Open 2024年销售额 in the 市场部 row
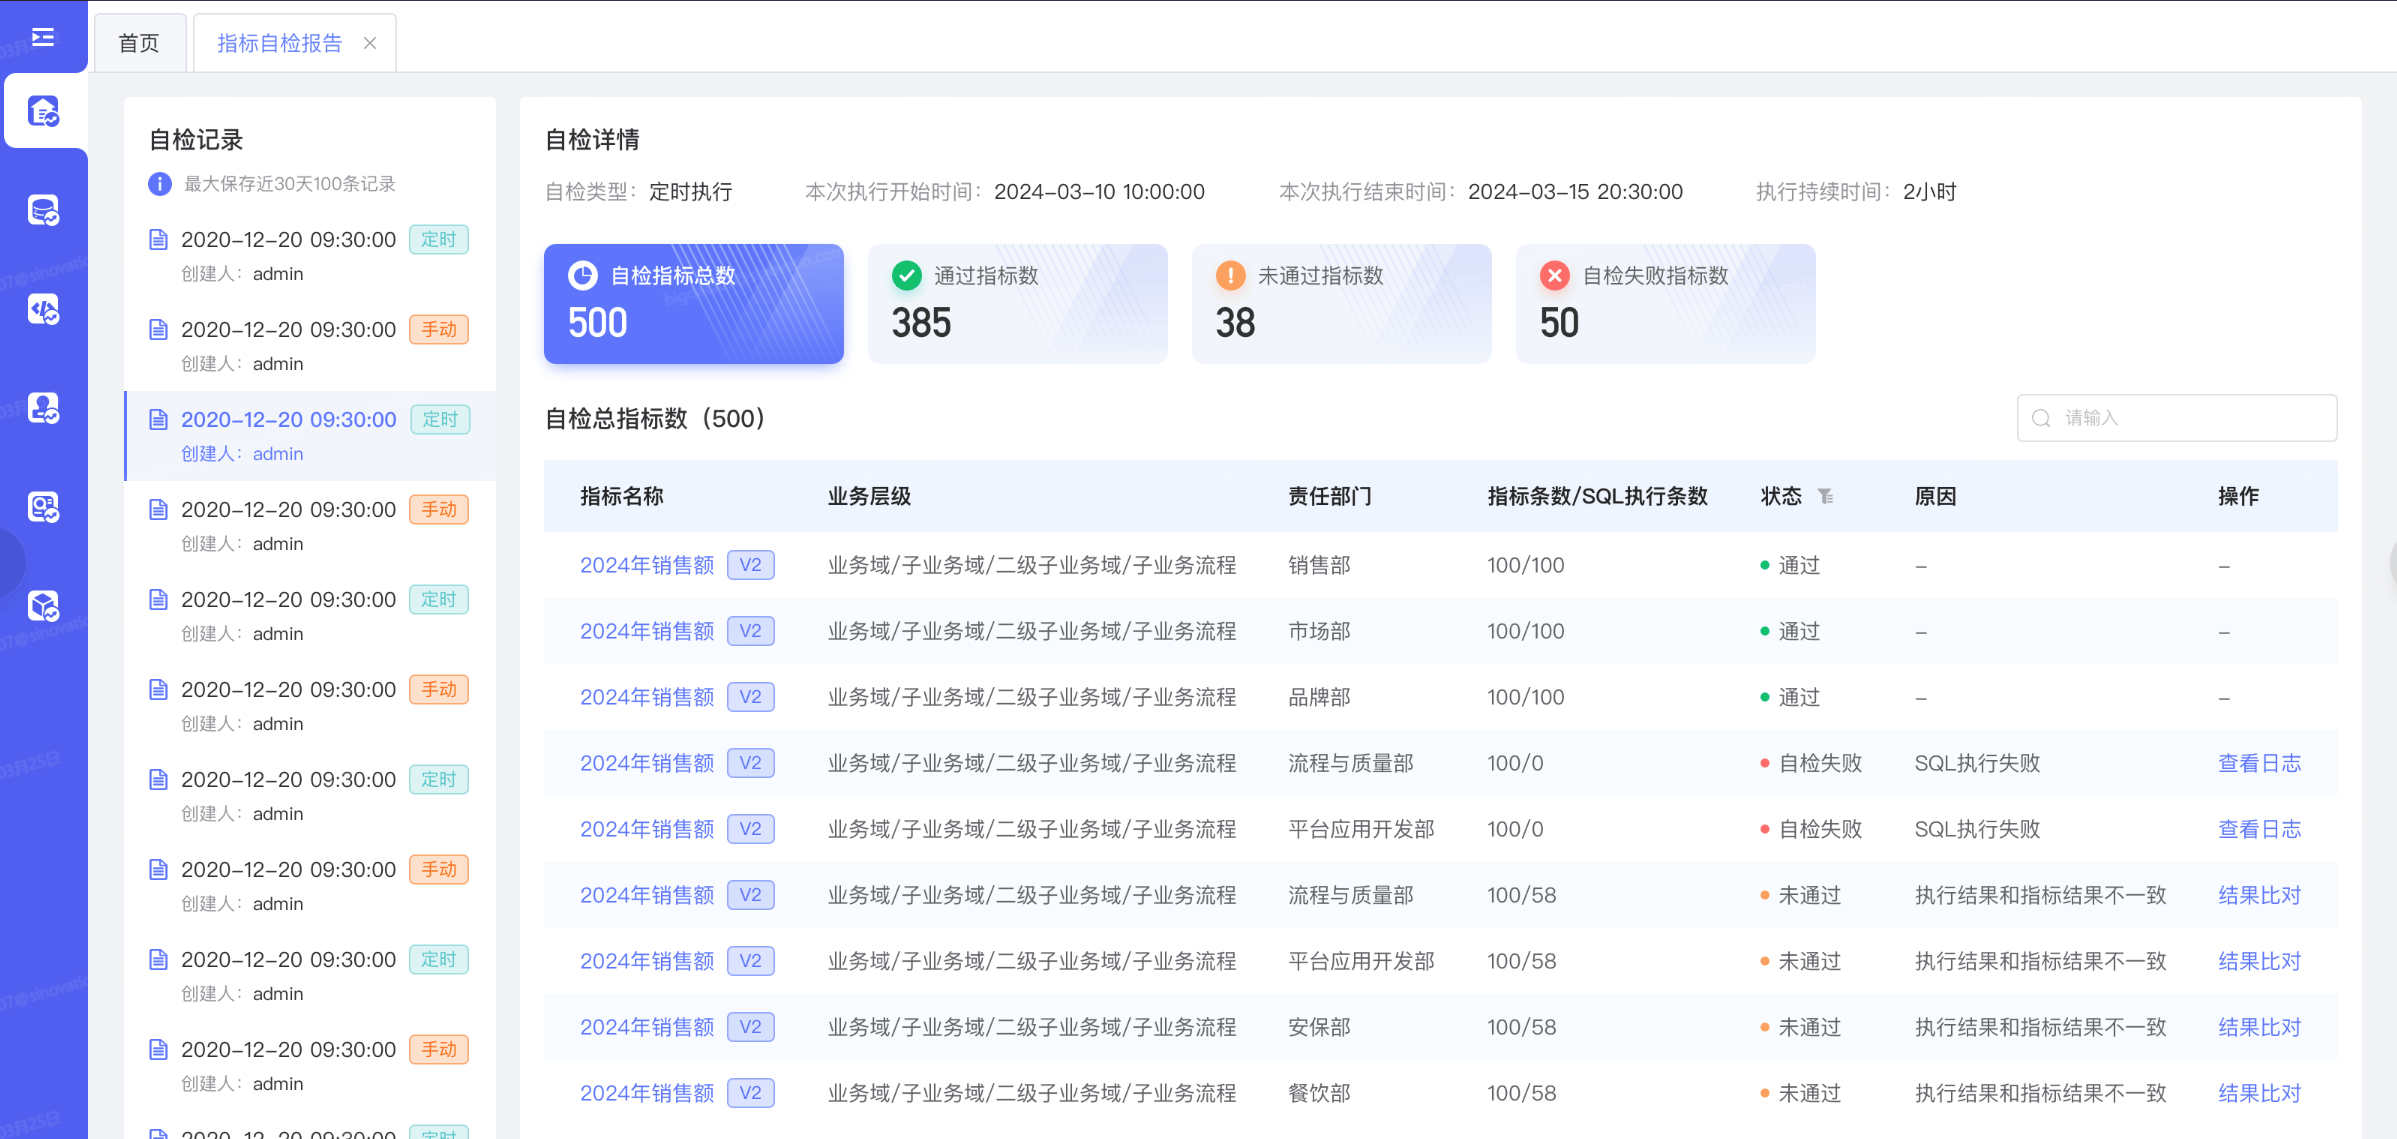This screenshot has width=2397, height=1139. point(647,631)
